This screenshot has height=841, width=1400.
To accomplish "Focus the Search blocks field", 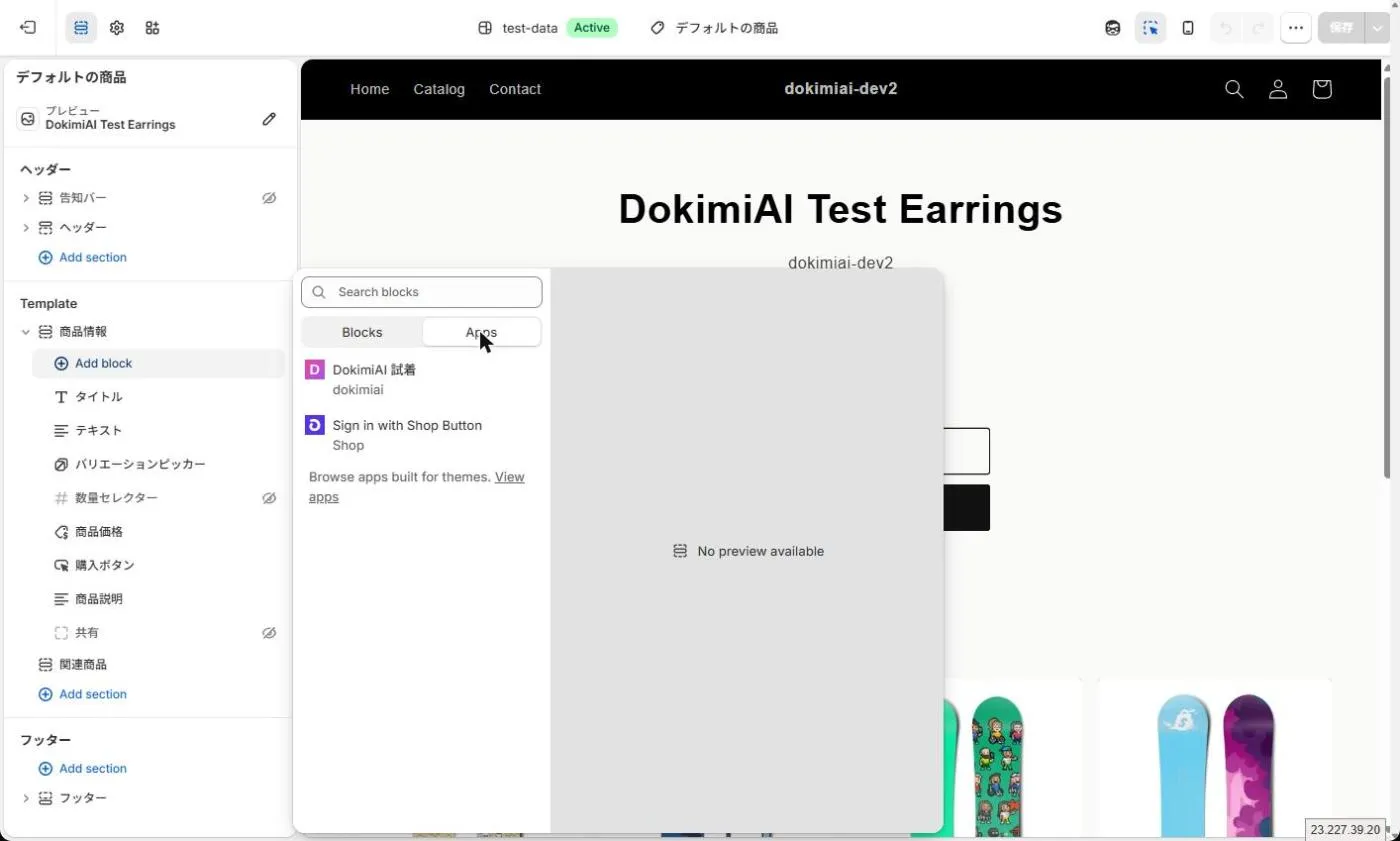I will coord(422,292).
